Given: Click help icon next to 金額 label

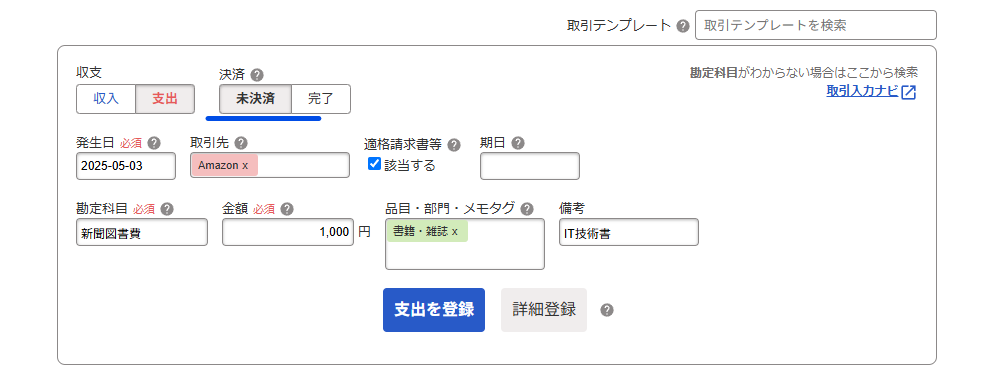Looking at the screenshot, I should click(286, 209).
